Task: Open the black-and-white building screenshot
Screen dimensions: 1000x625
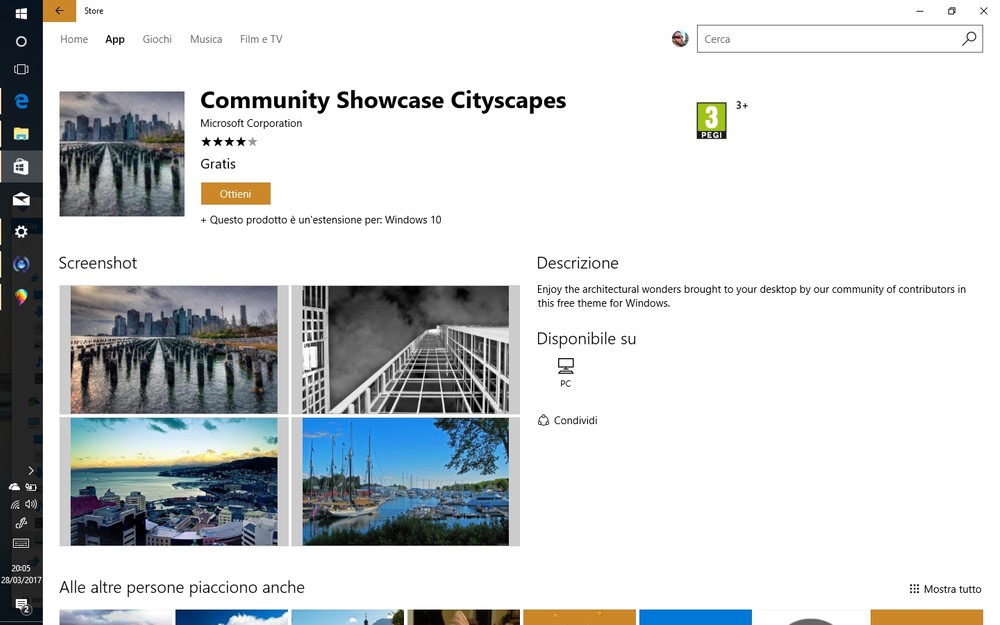Action: click(x=406, y=349)
